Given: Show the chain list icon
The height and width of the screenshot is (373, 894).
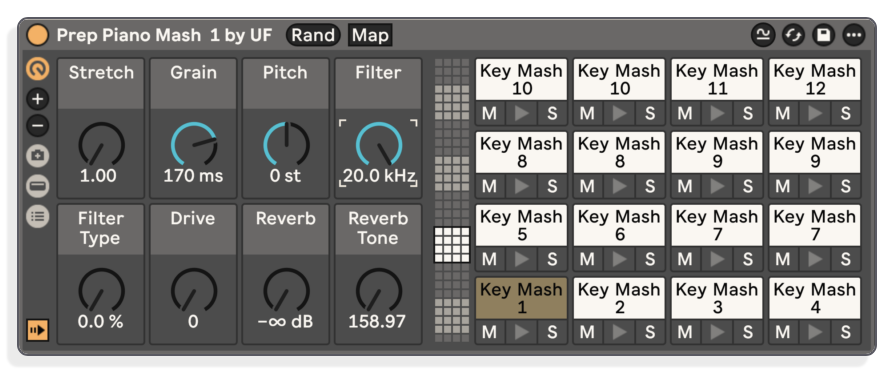Looking at the screenshot, I should [38, 216].
